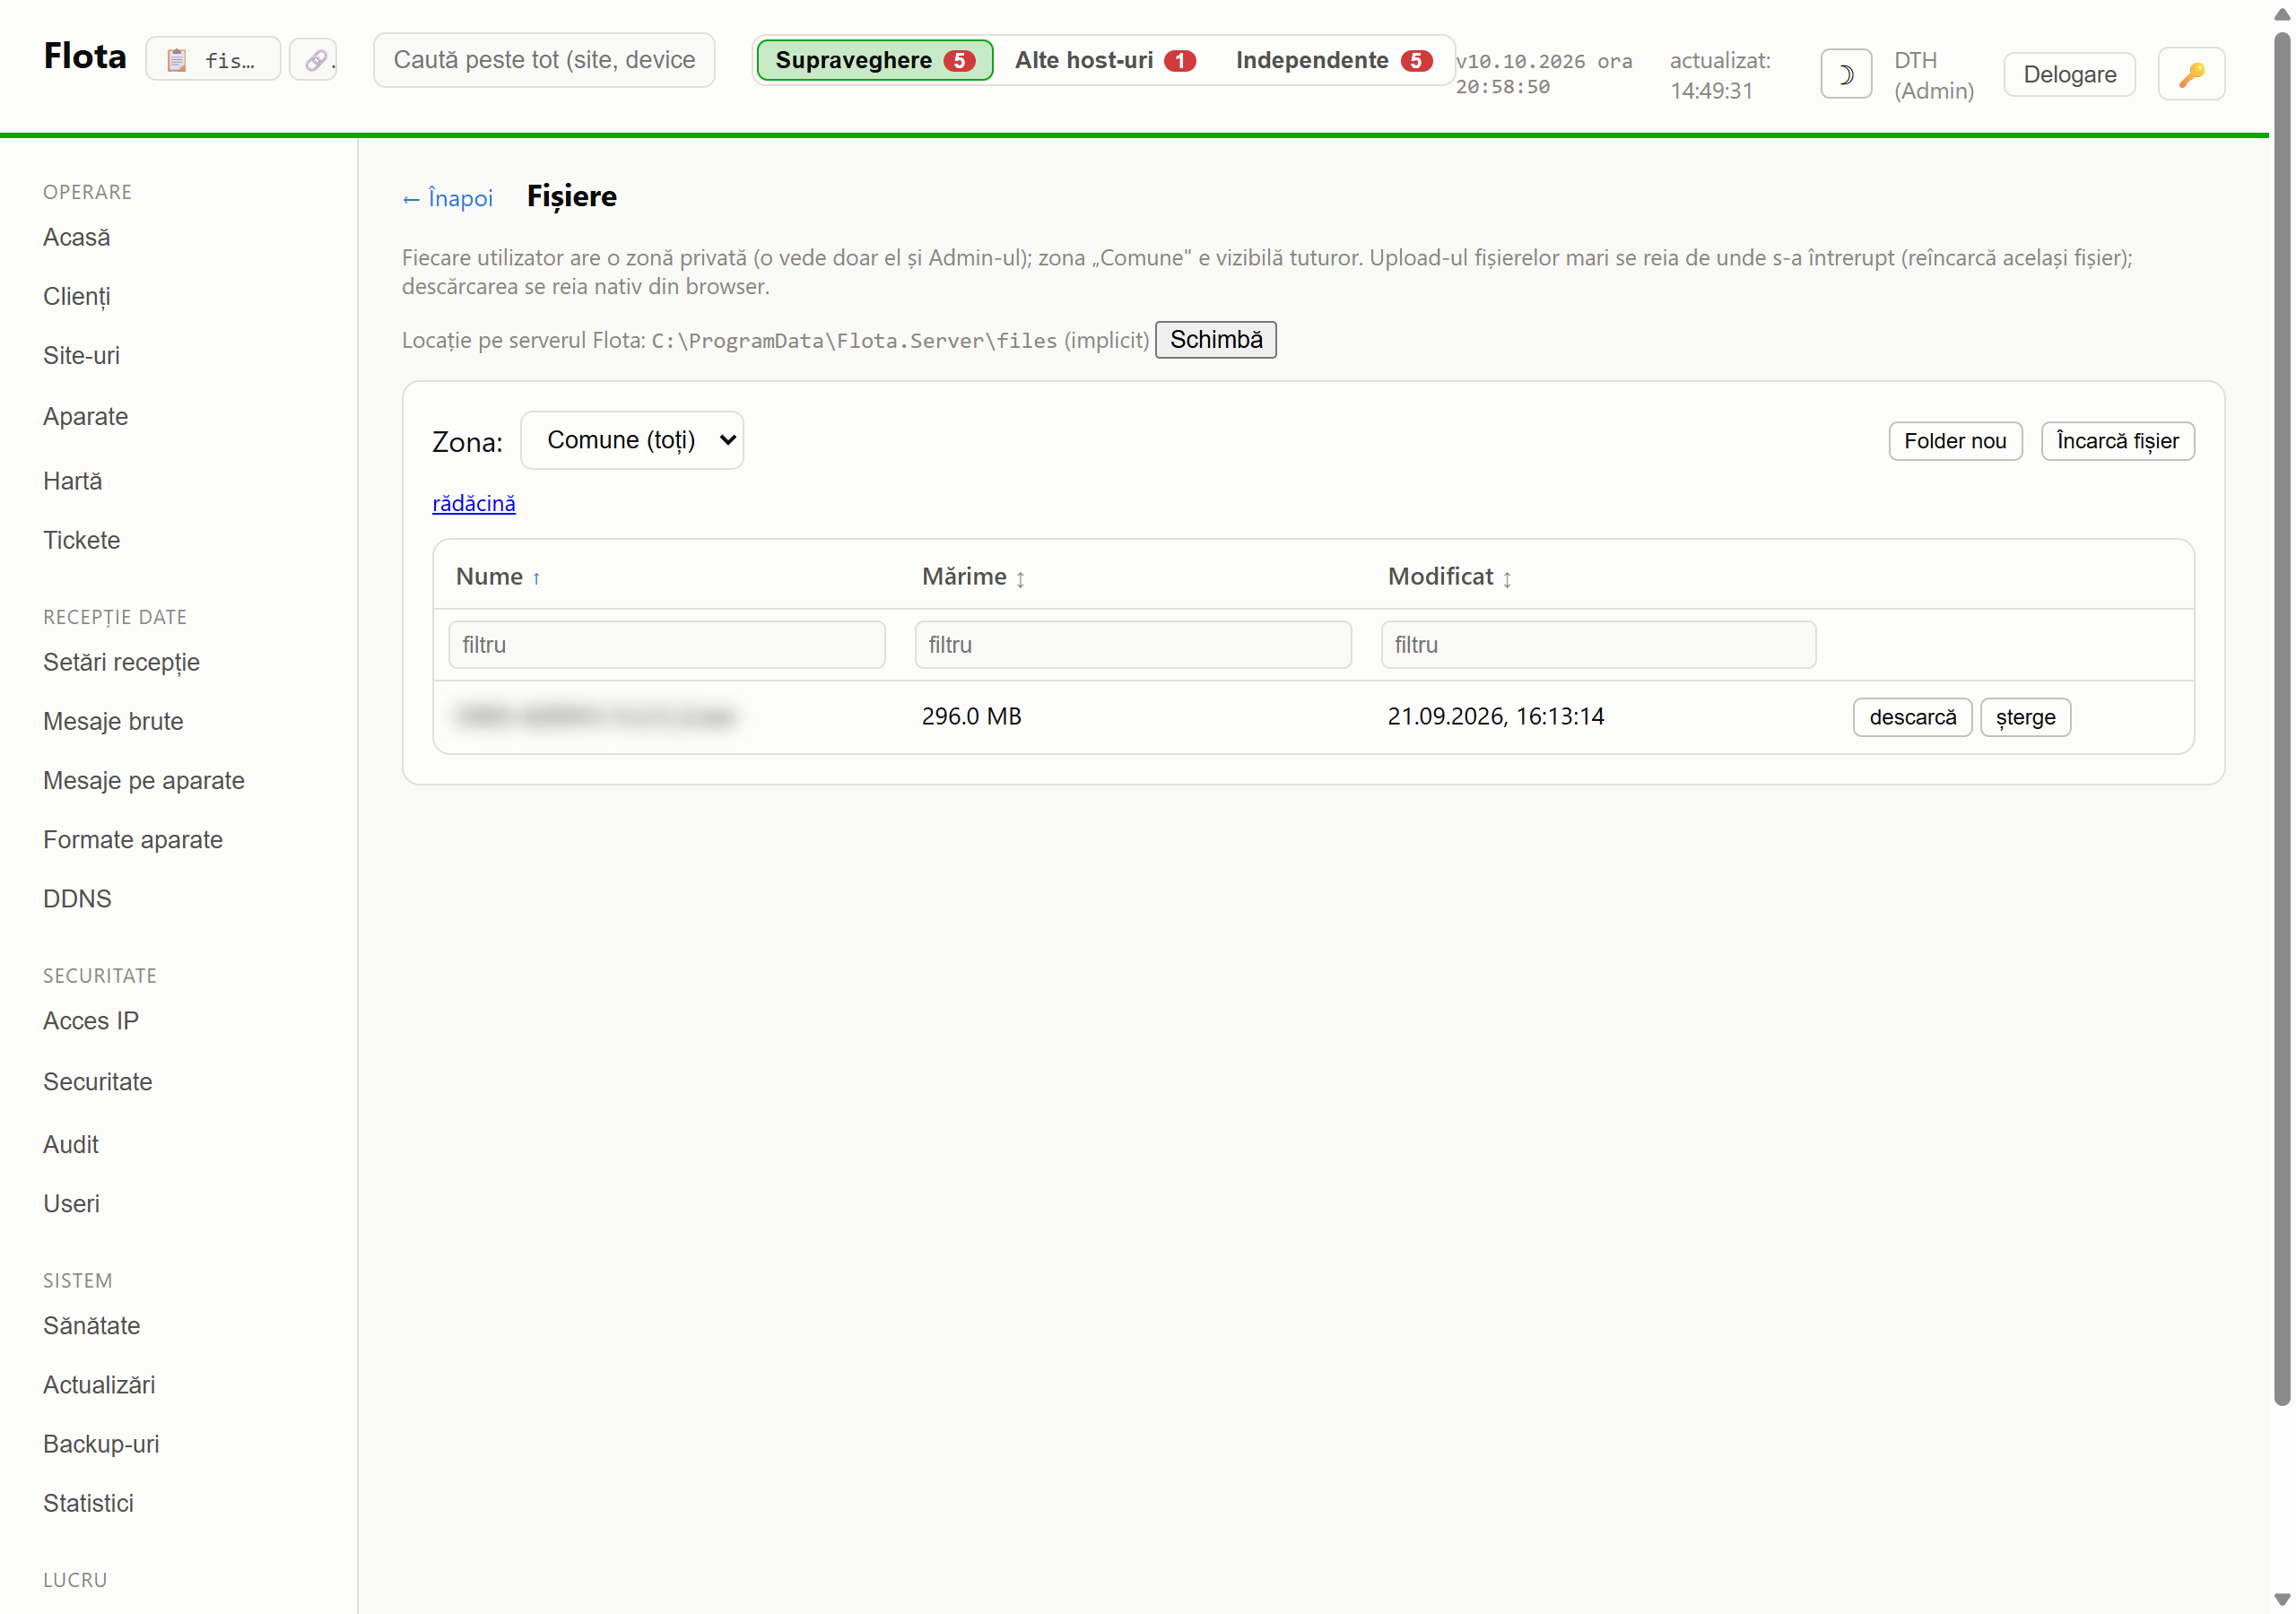Focus the Nume filter field

[666, 645]
